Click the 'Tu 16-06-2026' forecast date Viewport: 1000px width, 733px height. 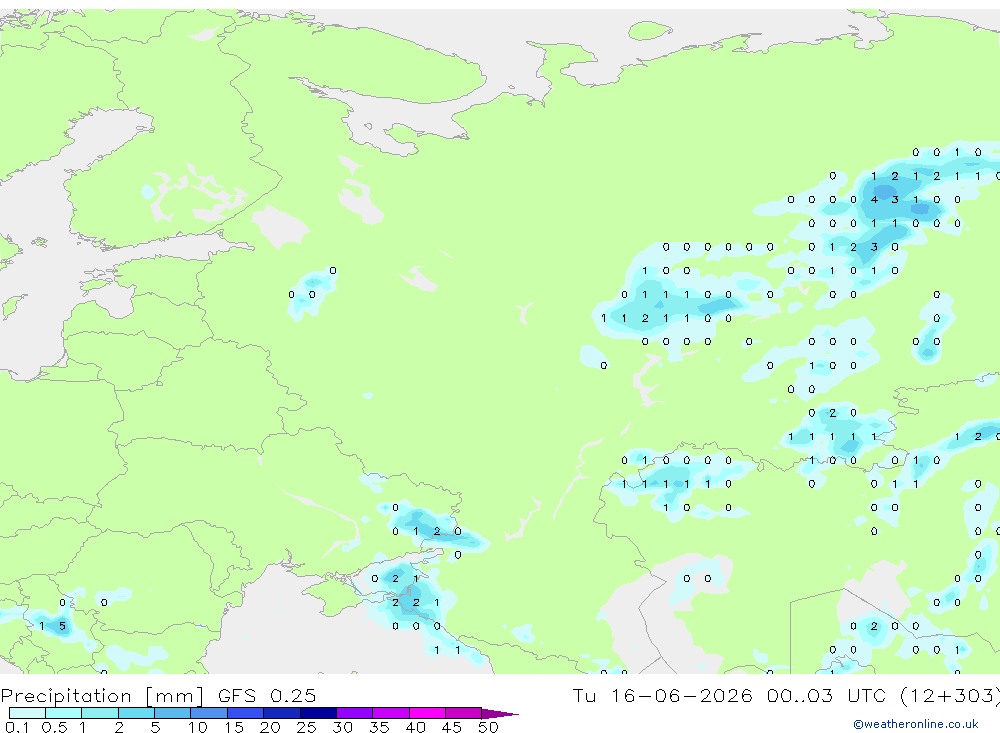click(x=662, y=695)
